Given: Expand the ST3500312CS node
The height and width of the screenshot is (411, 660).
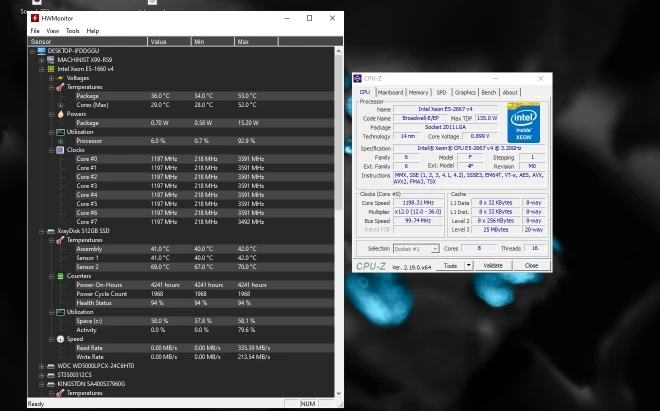Looking at the screenshot, I should coord(42,375).
